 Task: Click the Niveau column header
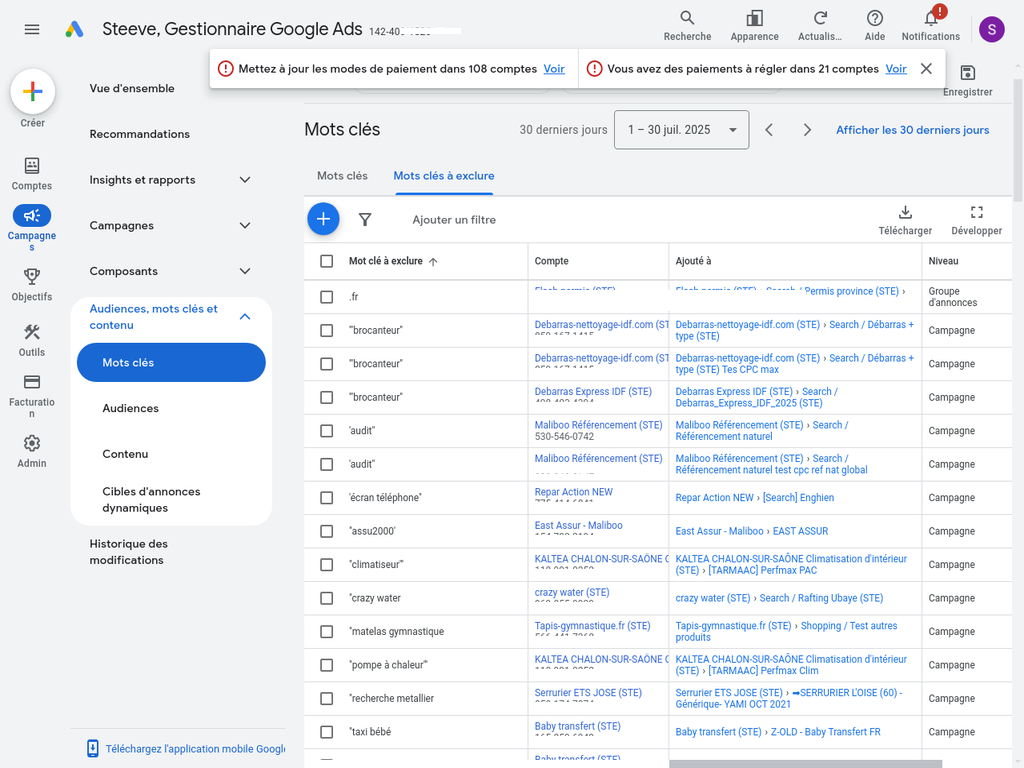pyautogui.click(x=943, y=261)
